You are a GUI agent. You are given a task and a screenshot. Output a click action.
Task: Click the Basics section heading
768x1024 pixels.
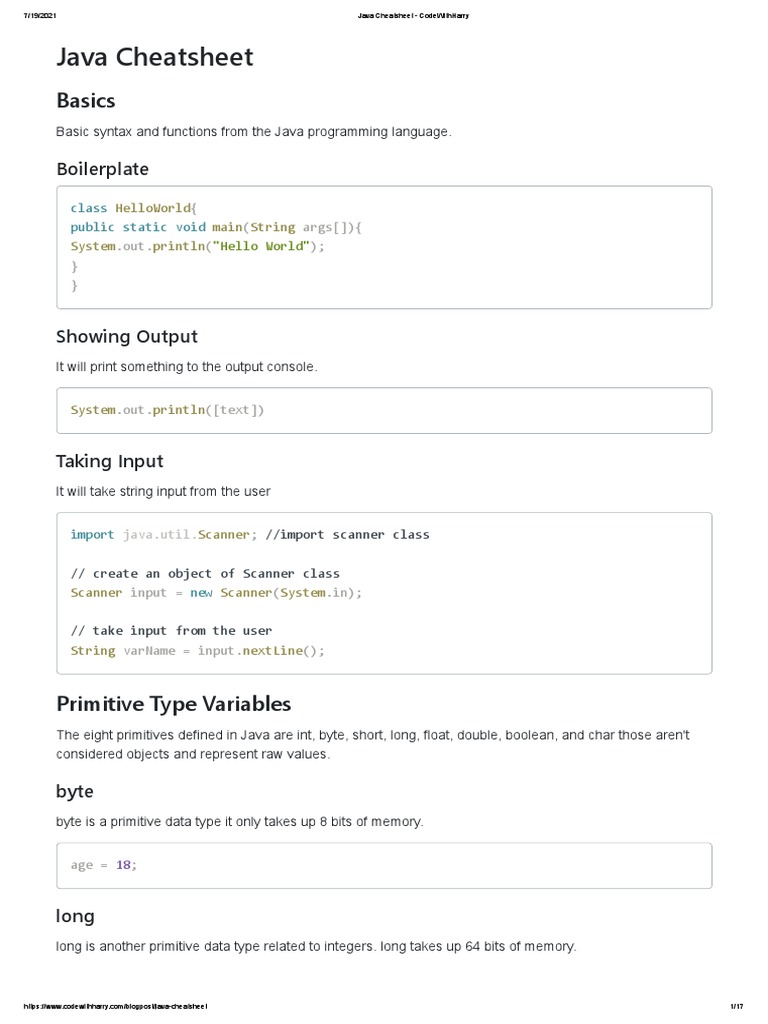click(86, 100)
